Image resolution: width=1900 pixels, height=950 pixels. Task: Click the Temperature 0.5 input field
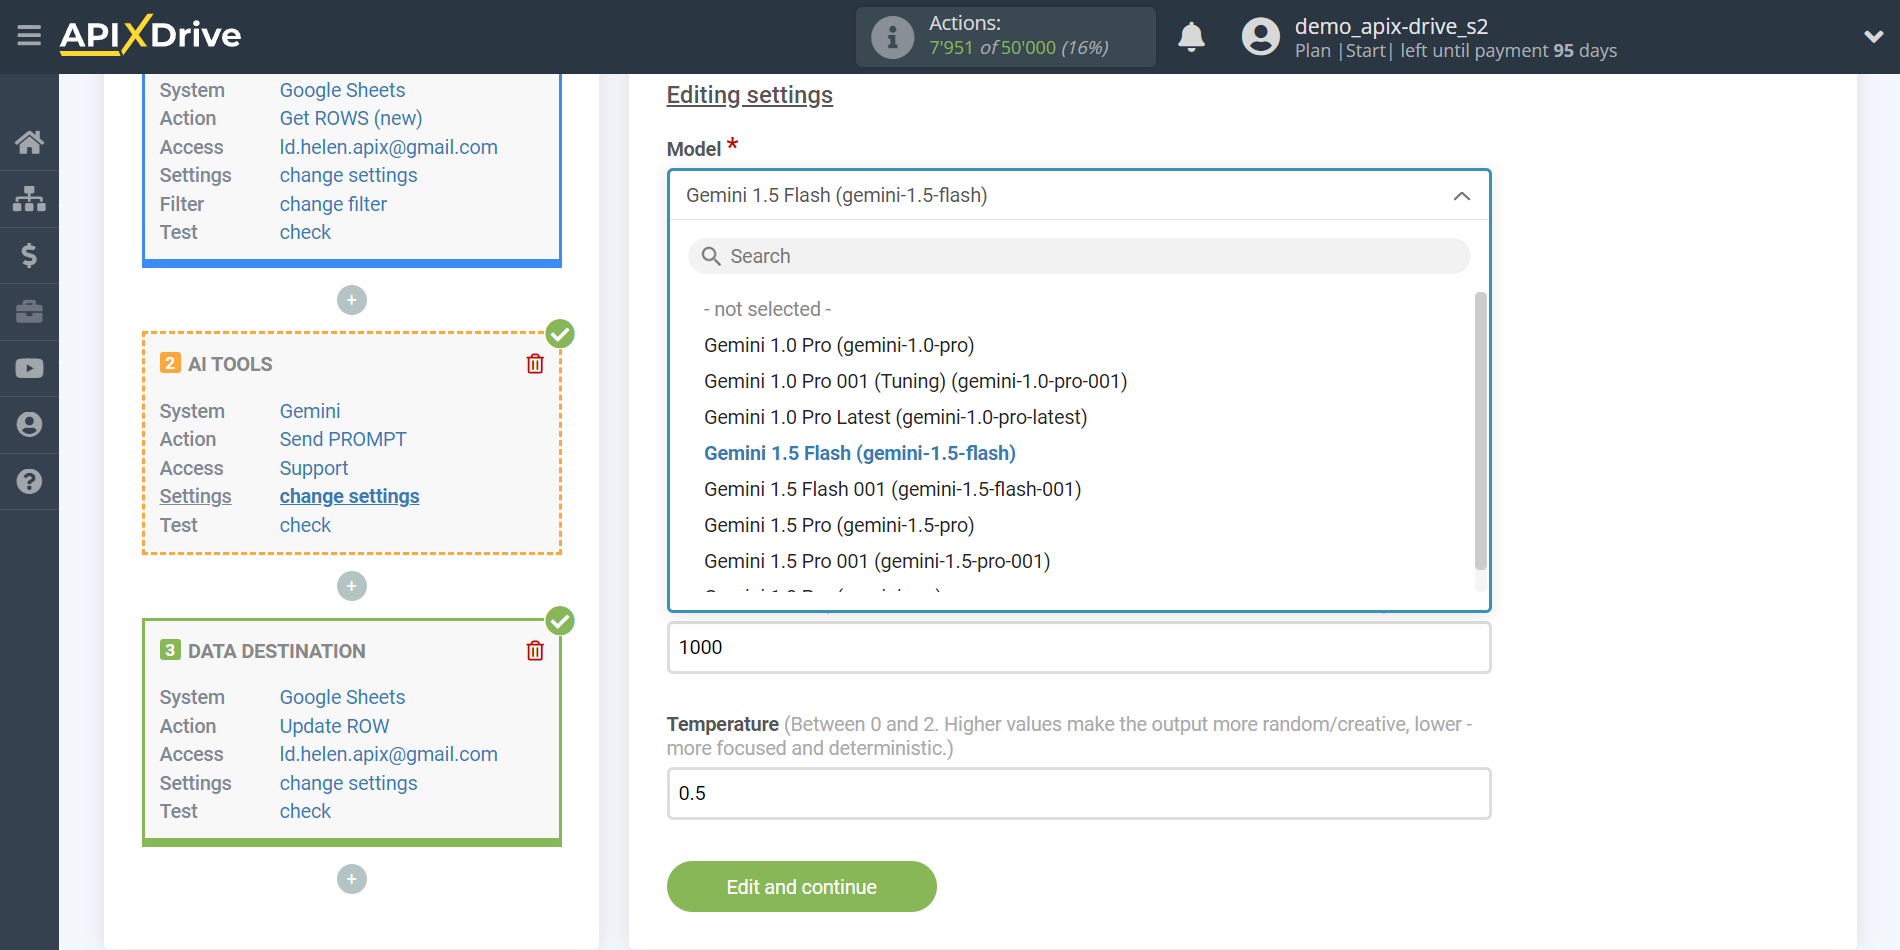(1079, 793)
